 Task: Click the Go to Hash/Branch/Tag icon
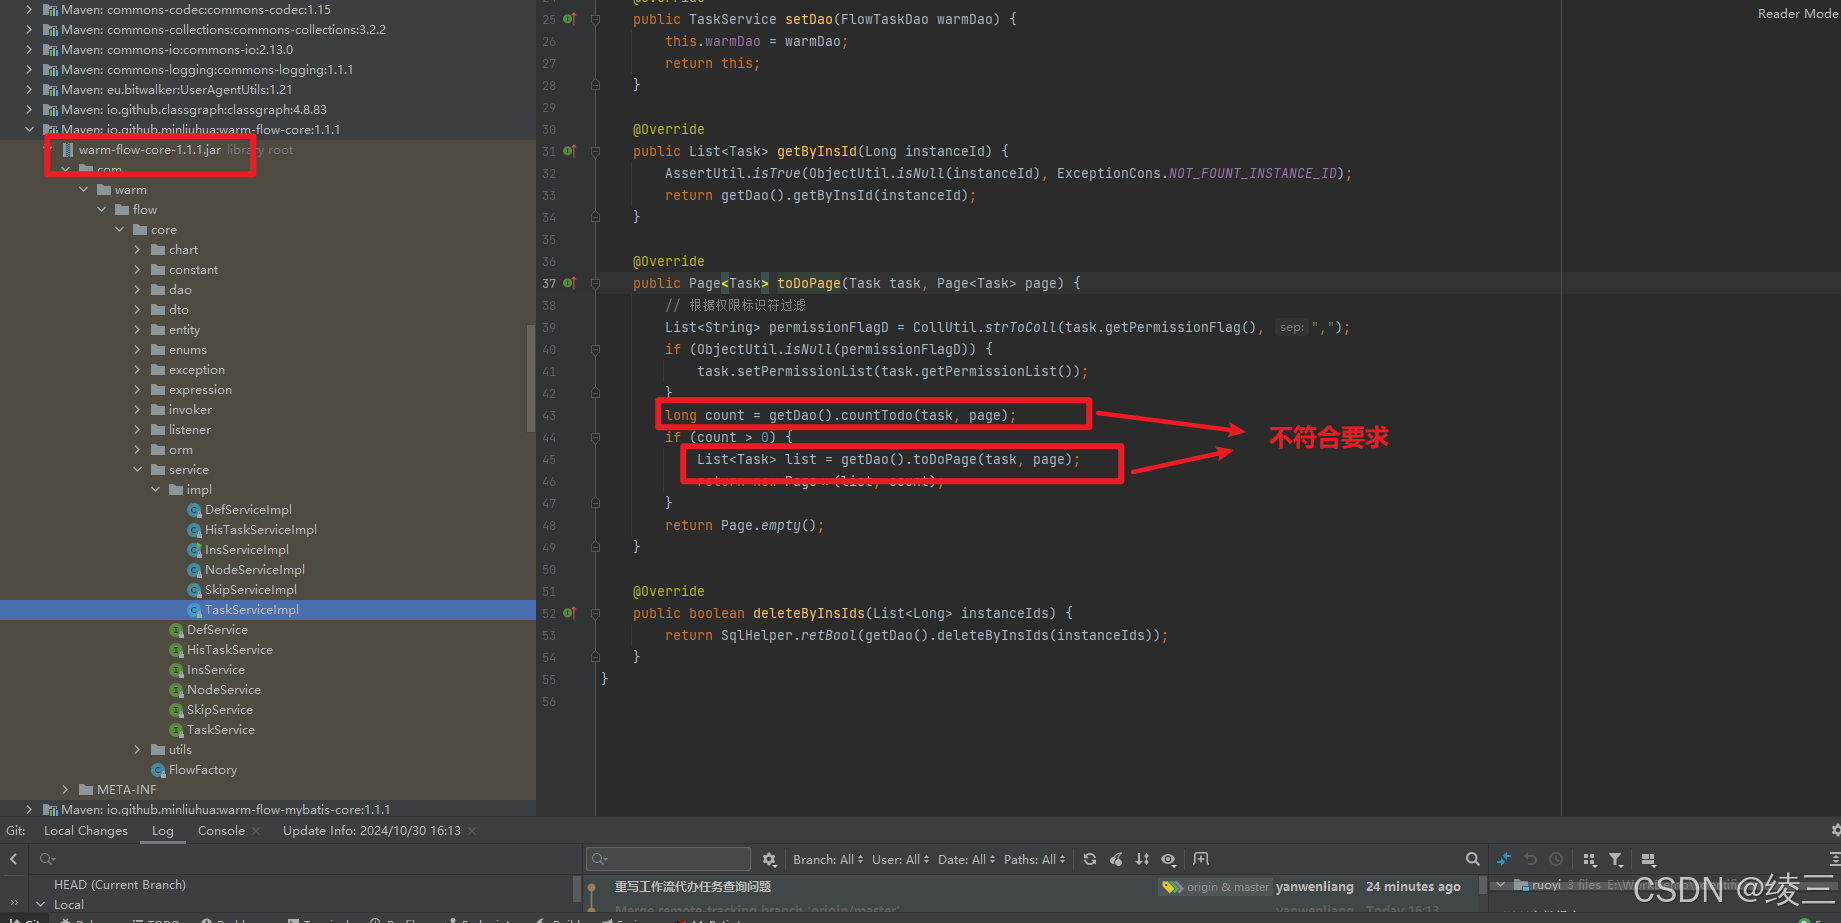1200,859
